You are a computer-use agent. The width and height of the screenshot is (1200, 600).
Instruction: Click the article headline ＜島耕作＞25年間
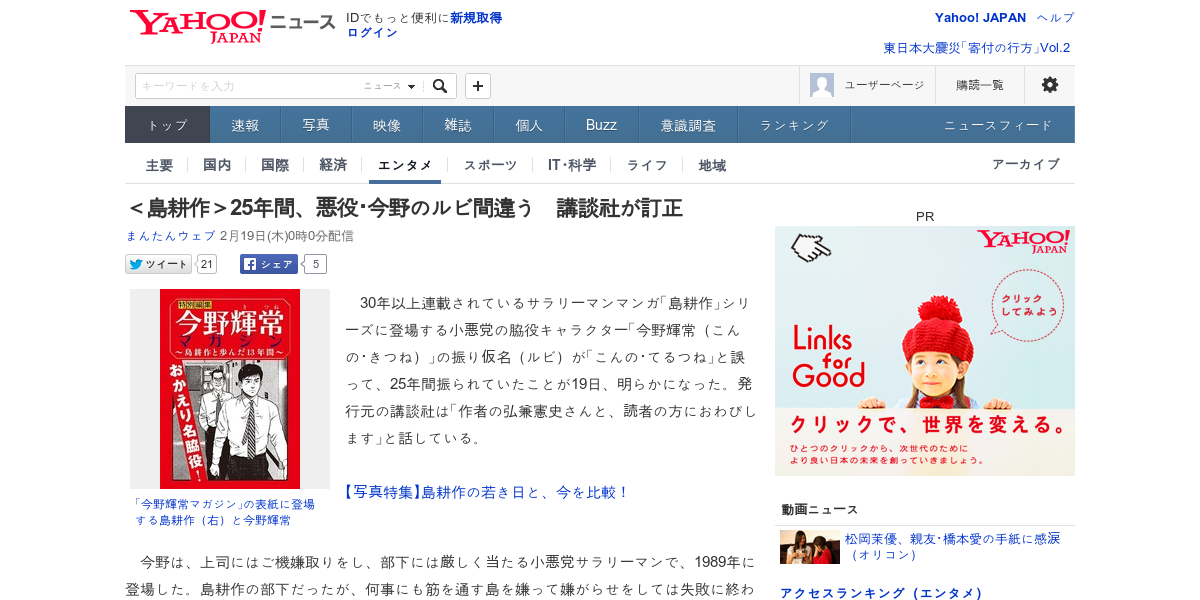pyautogui.click(x=405, y=208)
